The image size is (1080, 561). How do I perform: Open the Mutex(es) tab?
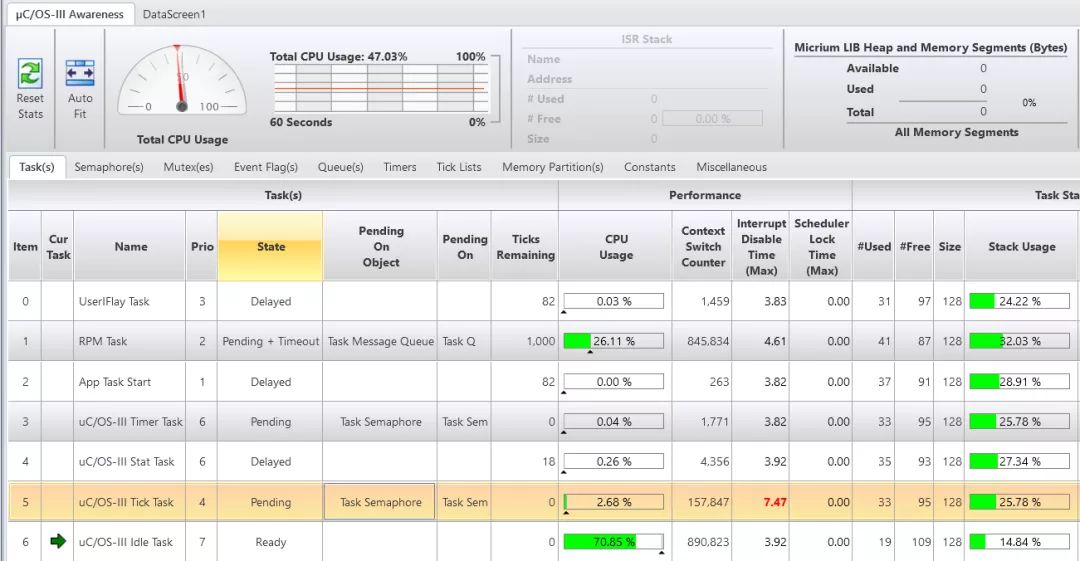coord(188,167)
